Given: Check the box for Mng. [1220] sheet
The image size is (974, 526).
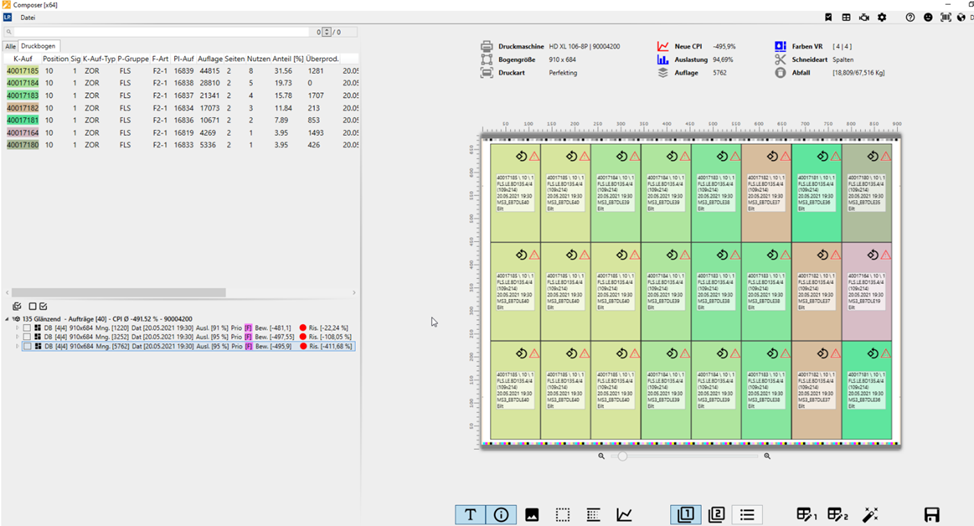Looking at the screenshot, I should pyautogui.click(x=26, y=327).
